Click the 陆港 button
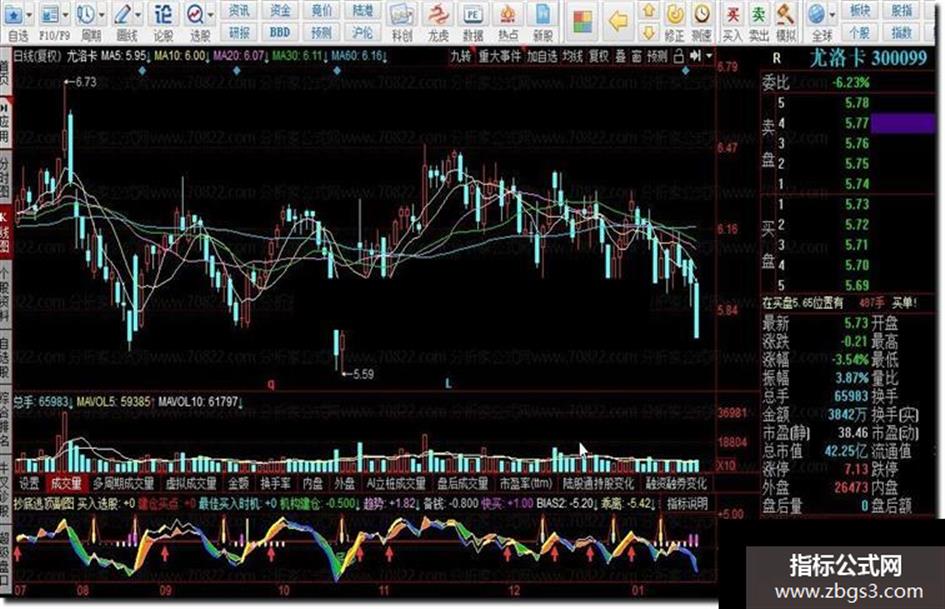Image resolution: width=945 pixels, height=609 pixels. 363,11
